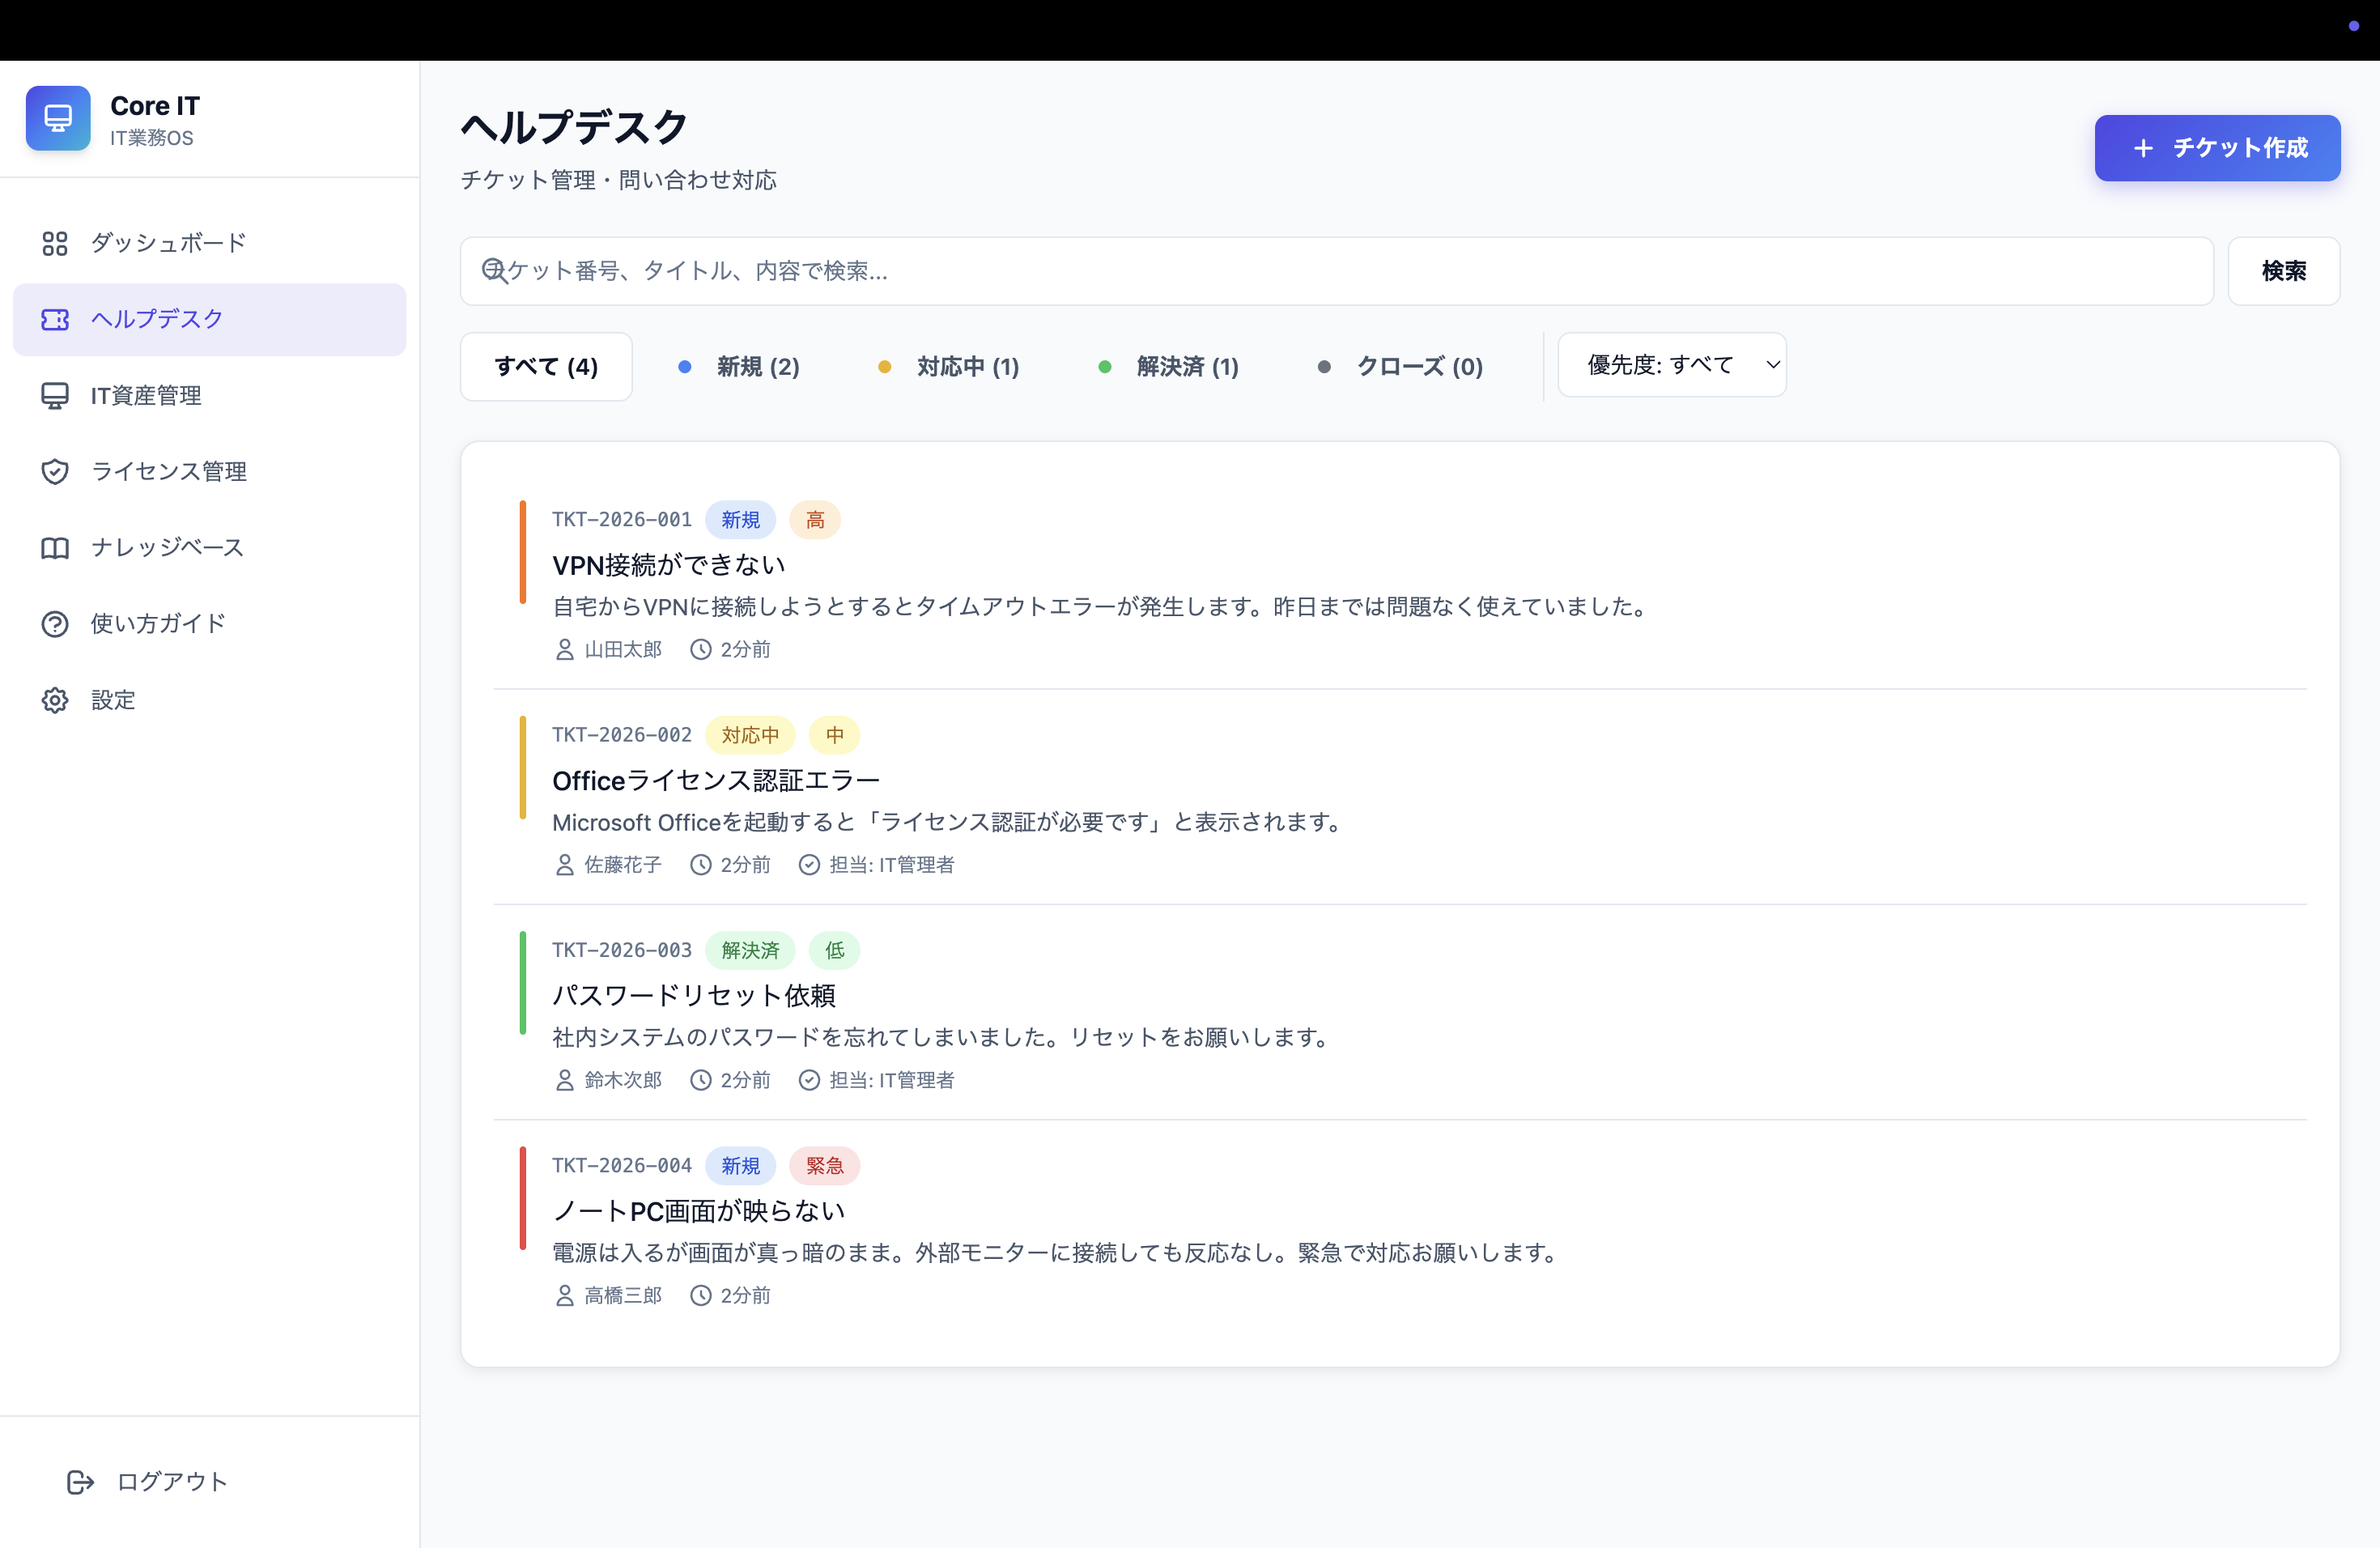Viewport: 2380px width, 1548px height.
Task: Click the IT資産管理 monitor icon
Action: (55, 396)
